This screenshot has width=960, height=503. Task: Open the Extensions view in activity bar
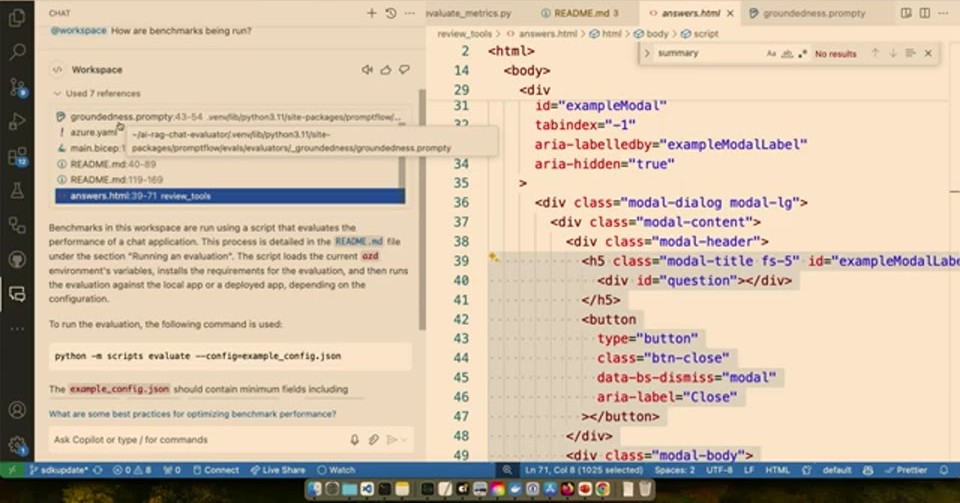pos(17,157)
